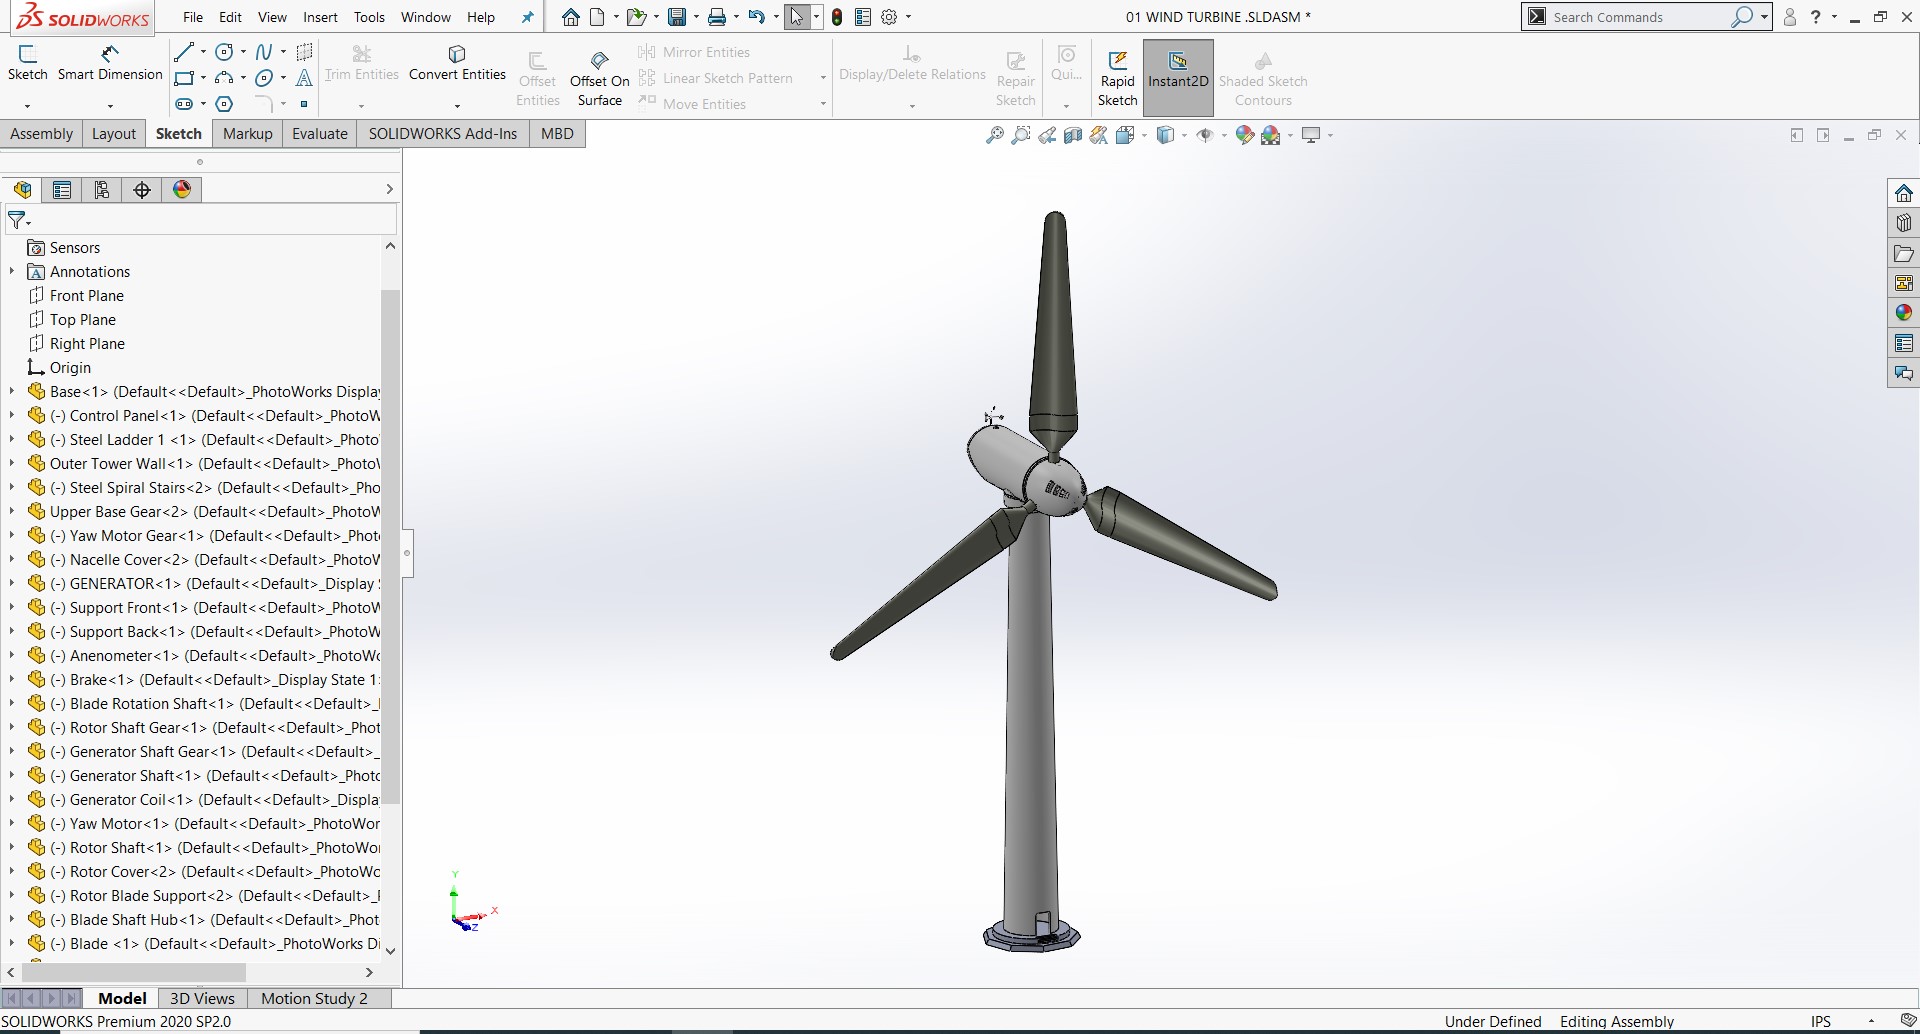Screen dimensions: 1920x1034
Task: Open the ConfigurationManager tab icon
Action: [102, 190]
